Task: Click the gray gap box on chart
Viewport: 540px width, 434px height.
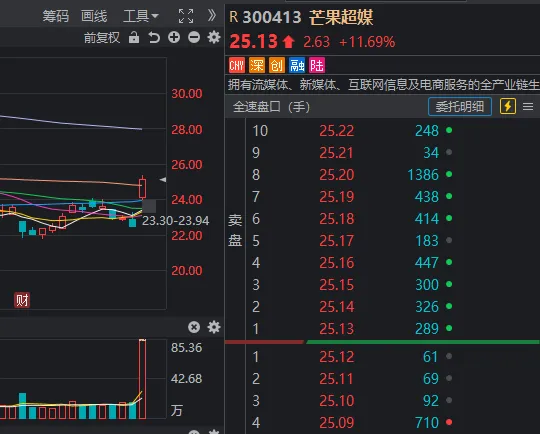Action: coord(149,206)
